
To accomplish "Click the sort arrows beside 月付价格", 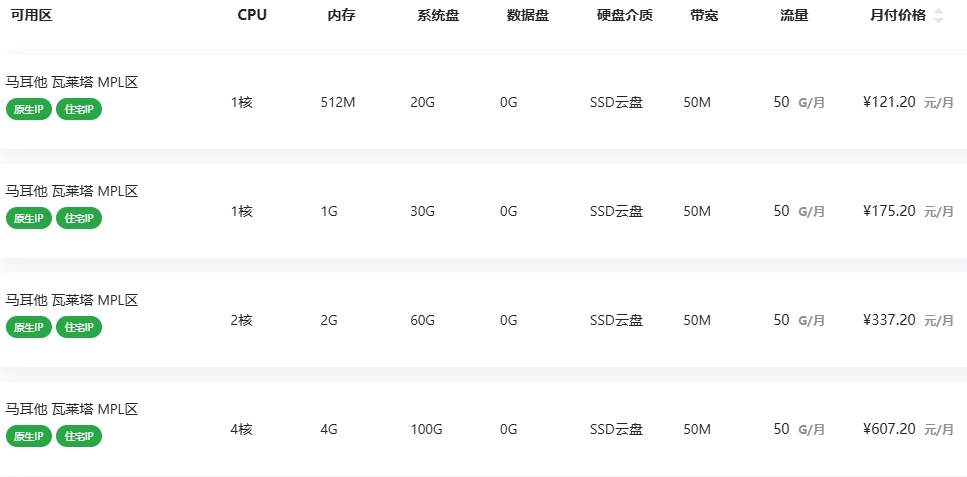I will [938, 15].
